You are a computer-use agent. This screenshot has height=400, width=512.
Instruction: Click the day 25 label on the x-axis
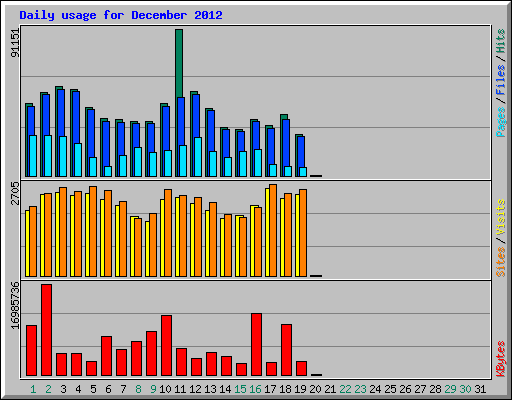coord(390,389)
